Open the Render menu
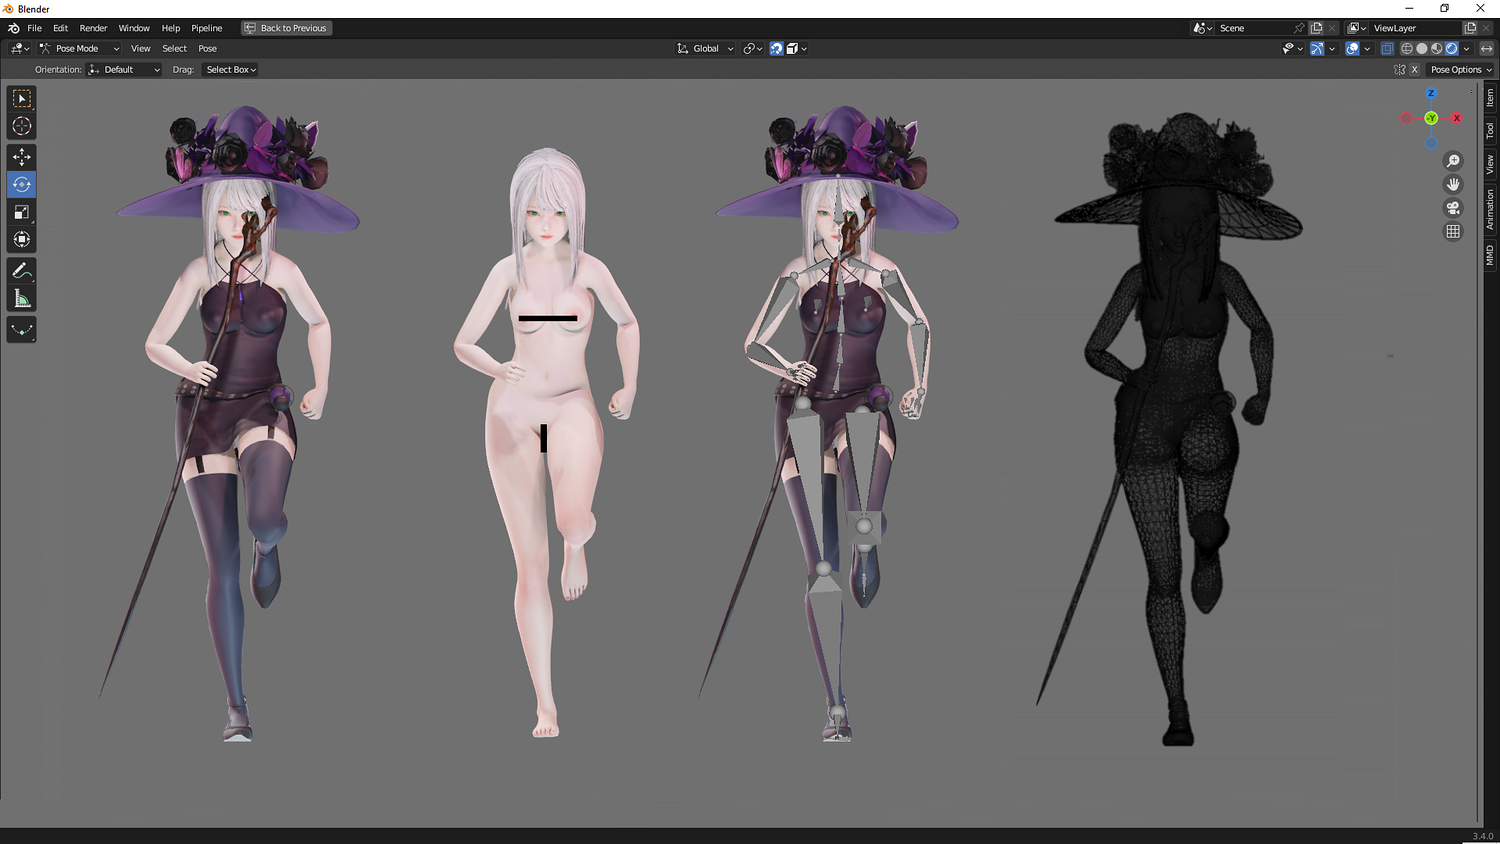The width and height of the screenshot is (1500, 844). (93, 28)
